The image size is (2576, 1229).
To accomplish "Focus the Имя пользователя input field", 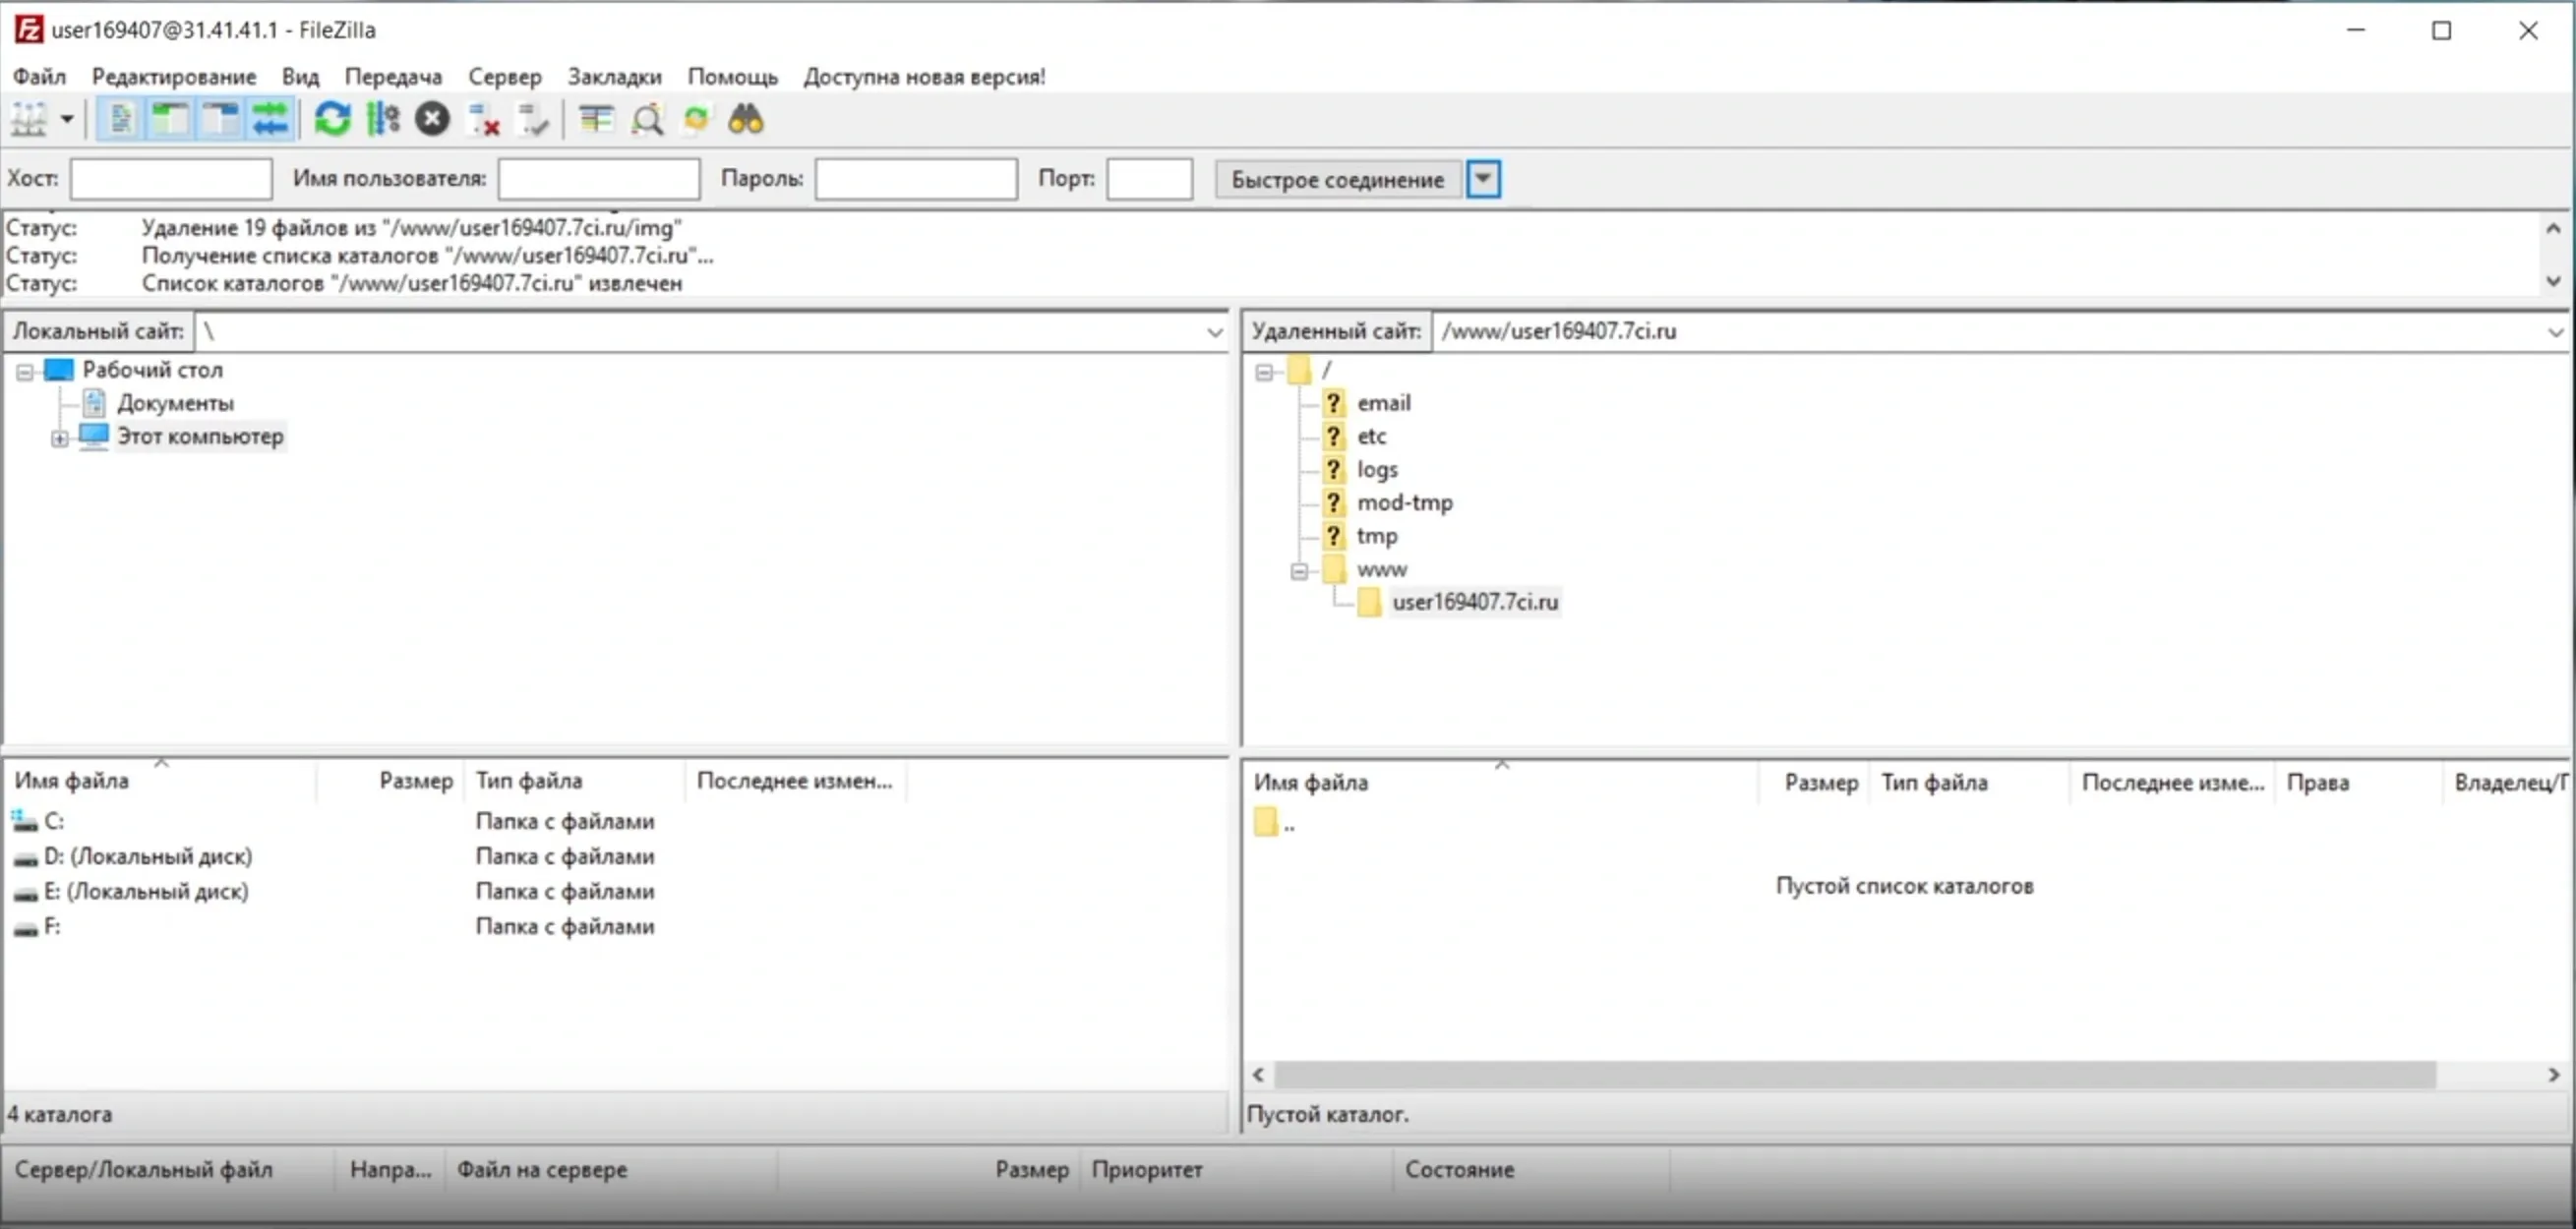I will 598,180.
